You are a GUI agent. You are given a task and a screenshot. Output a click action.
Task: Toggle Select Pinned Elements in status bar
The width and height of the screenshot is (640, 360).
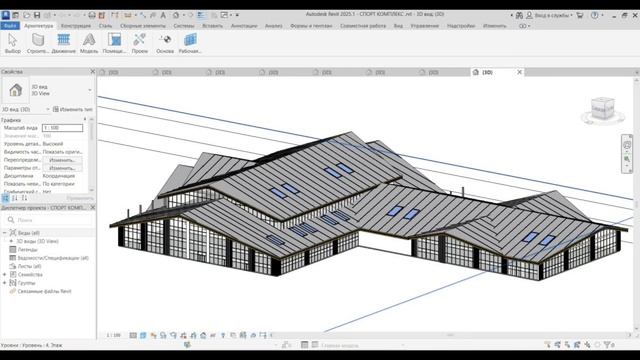tap(567, 345)
